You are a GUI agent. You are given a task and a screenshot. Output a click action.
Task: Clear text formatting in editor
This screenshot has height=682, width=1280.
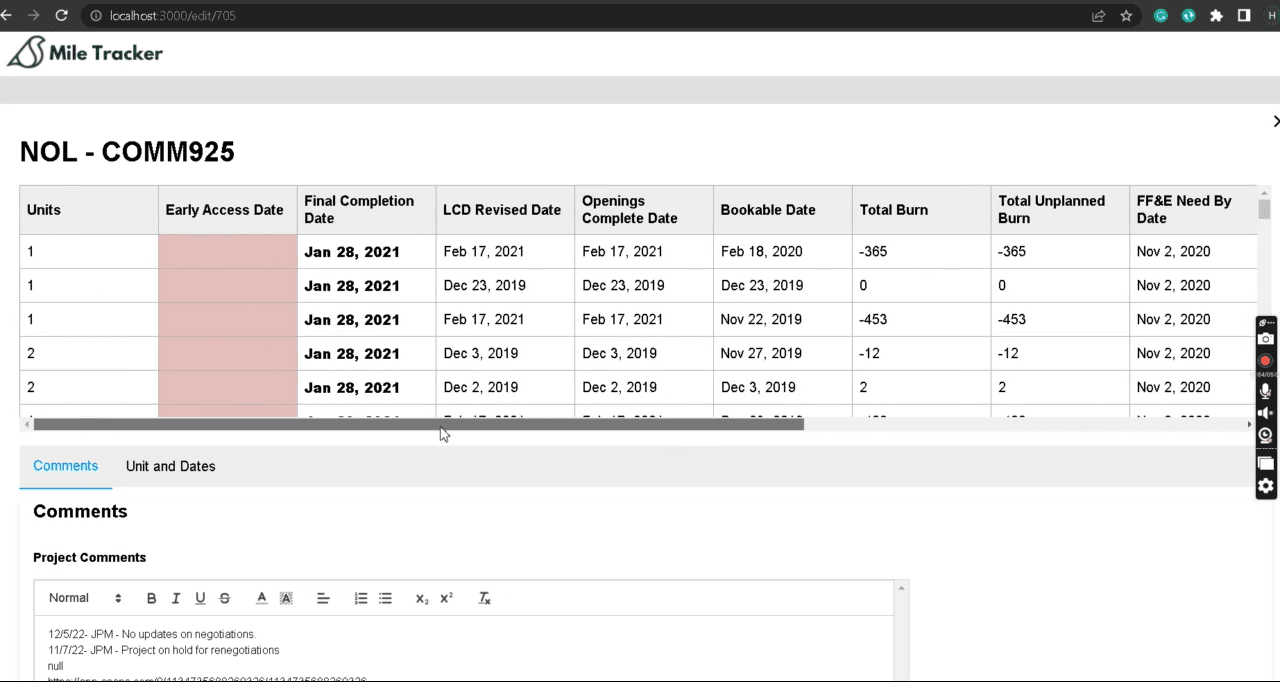pos(484,598)
